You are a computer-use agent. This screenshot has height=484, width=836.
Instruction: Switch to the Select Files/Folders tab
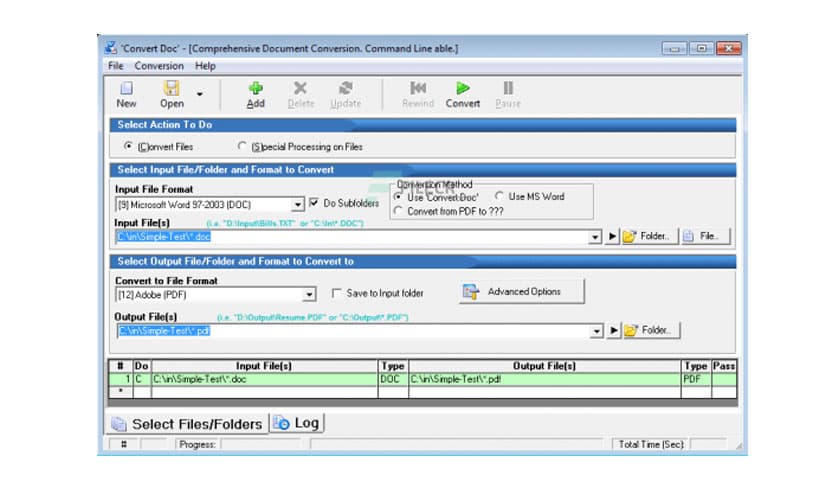(x=187, y=424)
